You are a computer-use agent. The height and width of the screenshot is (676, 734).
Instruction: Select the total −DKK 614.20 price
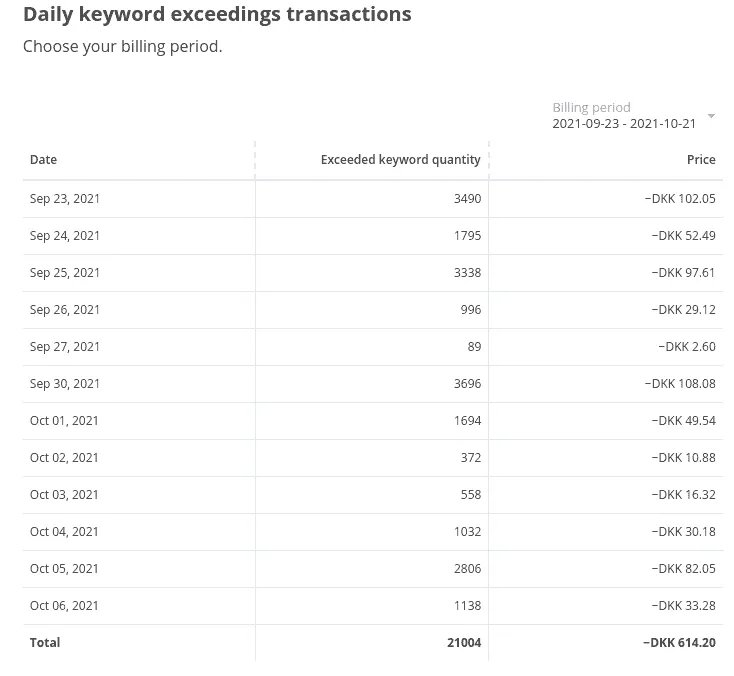679,643
